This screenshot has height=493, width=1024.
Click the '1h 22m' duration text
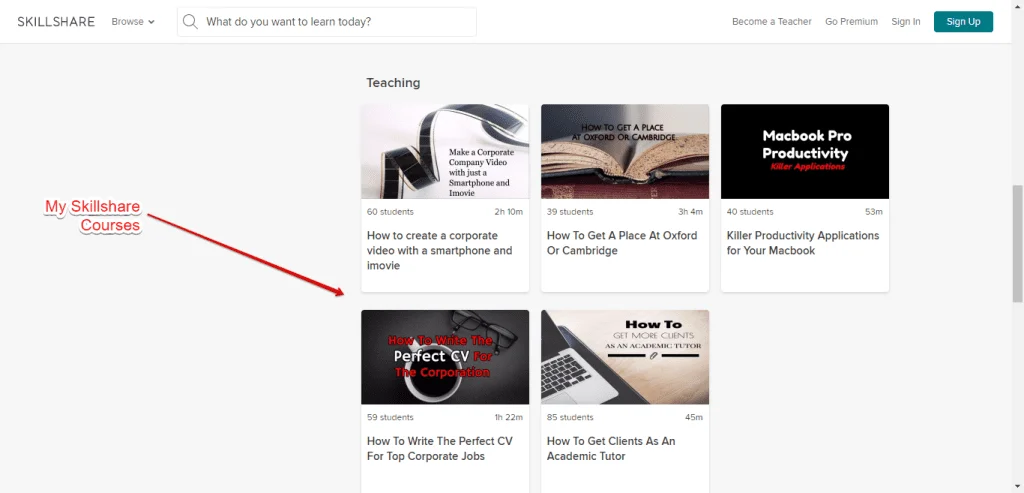(x=509, y=417)
